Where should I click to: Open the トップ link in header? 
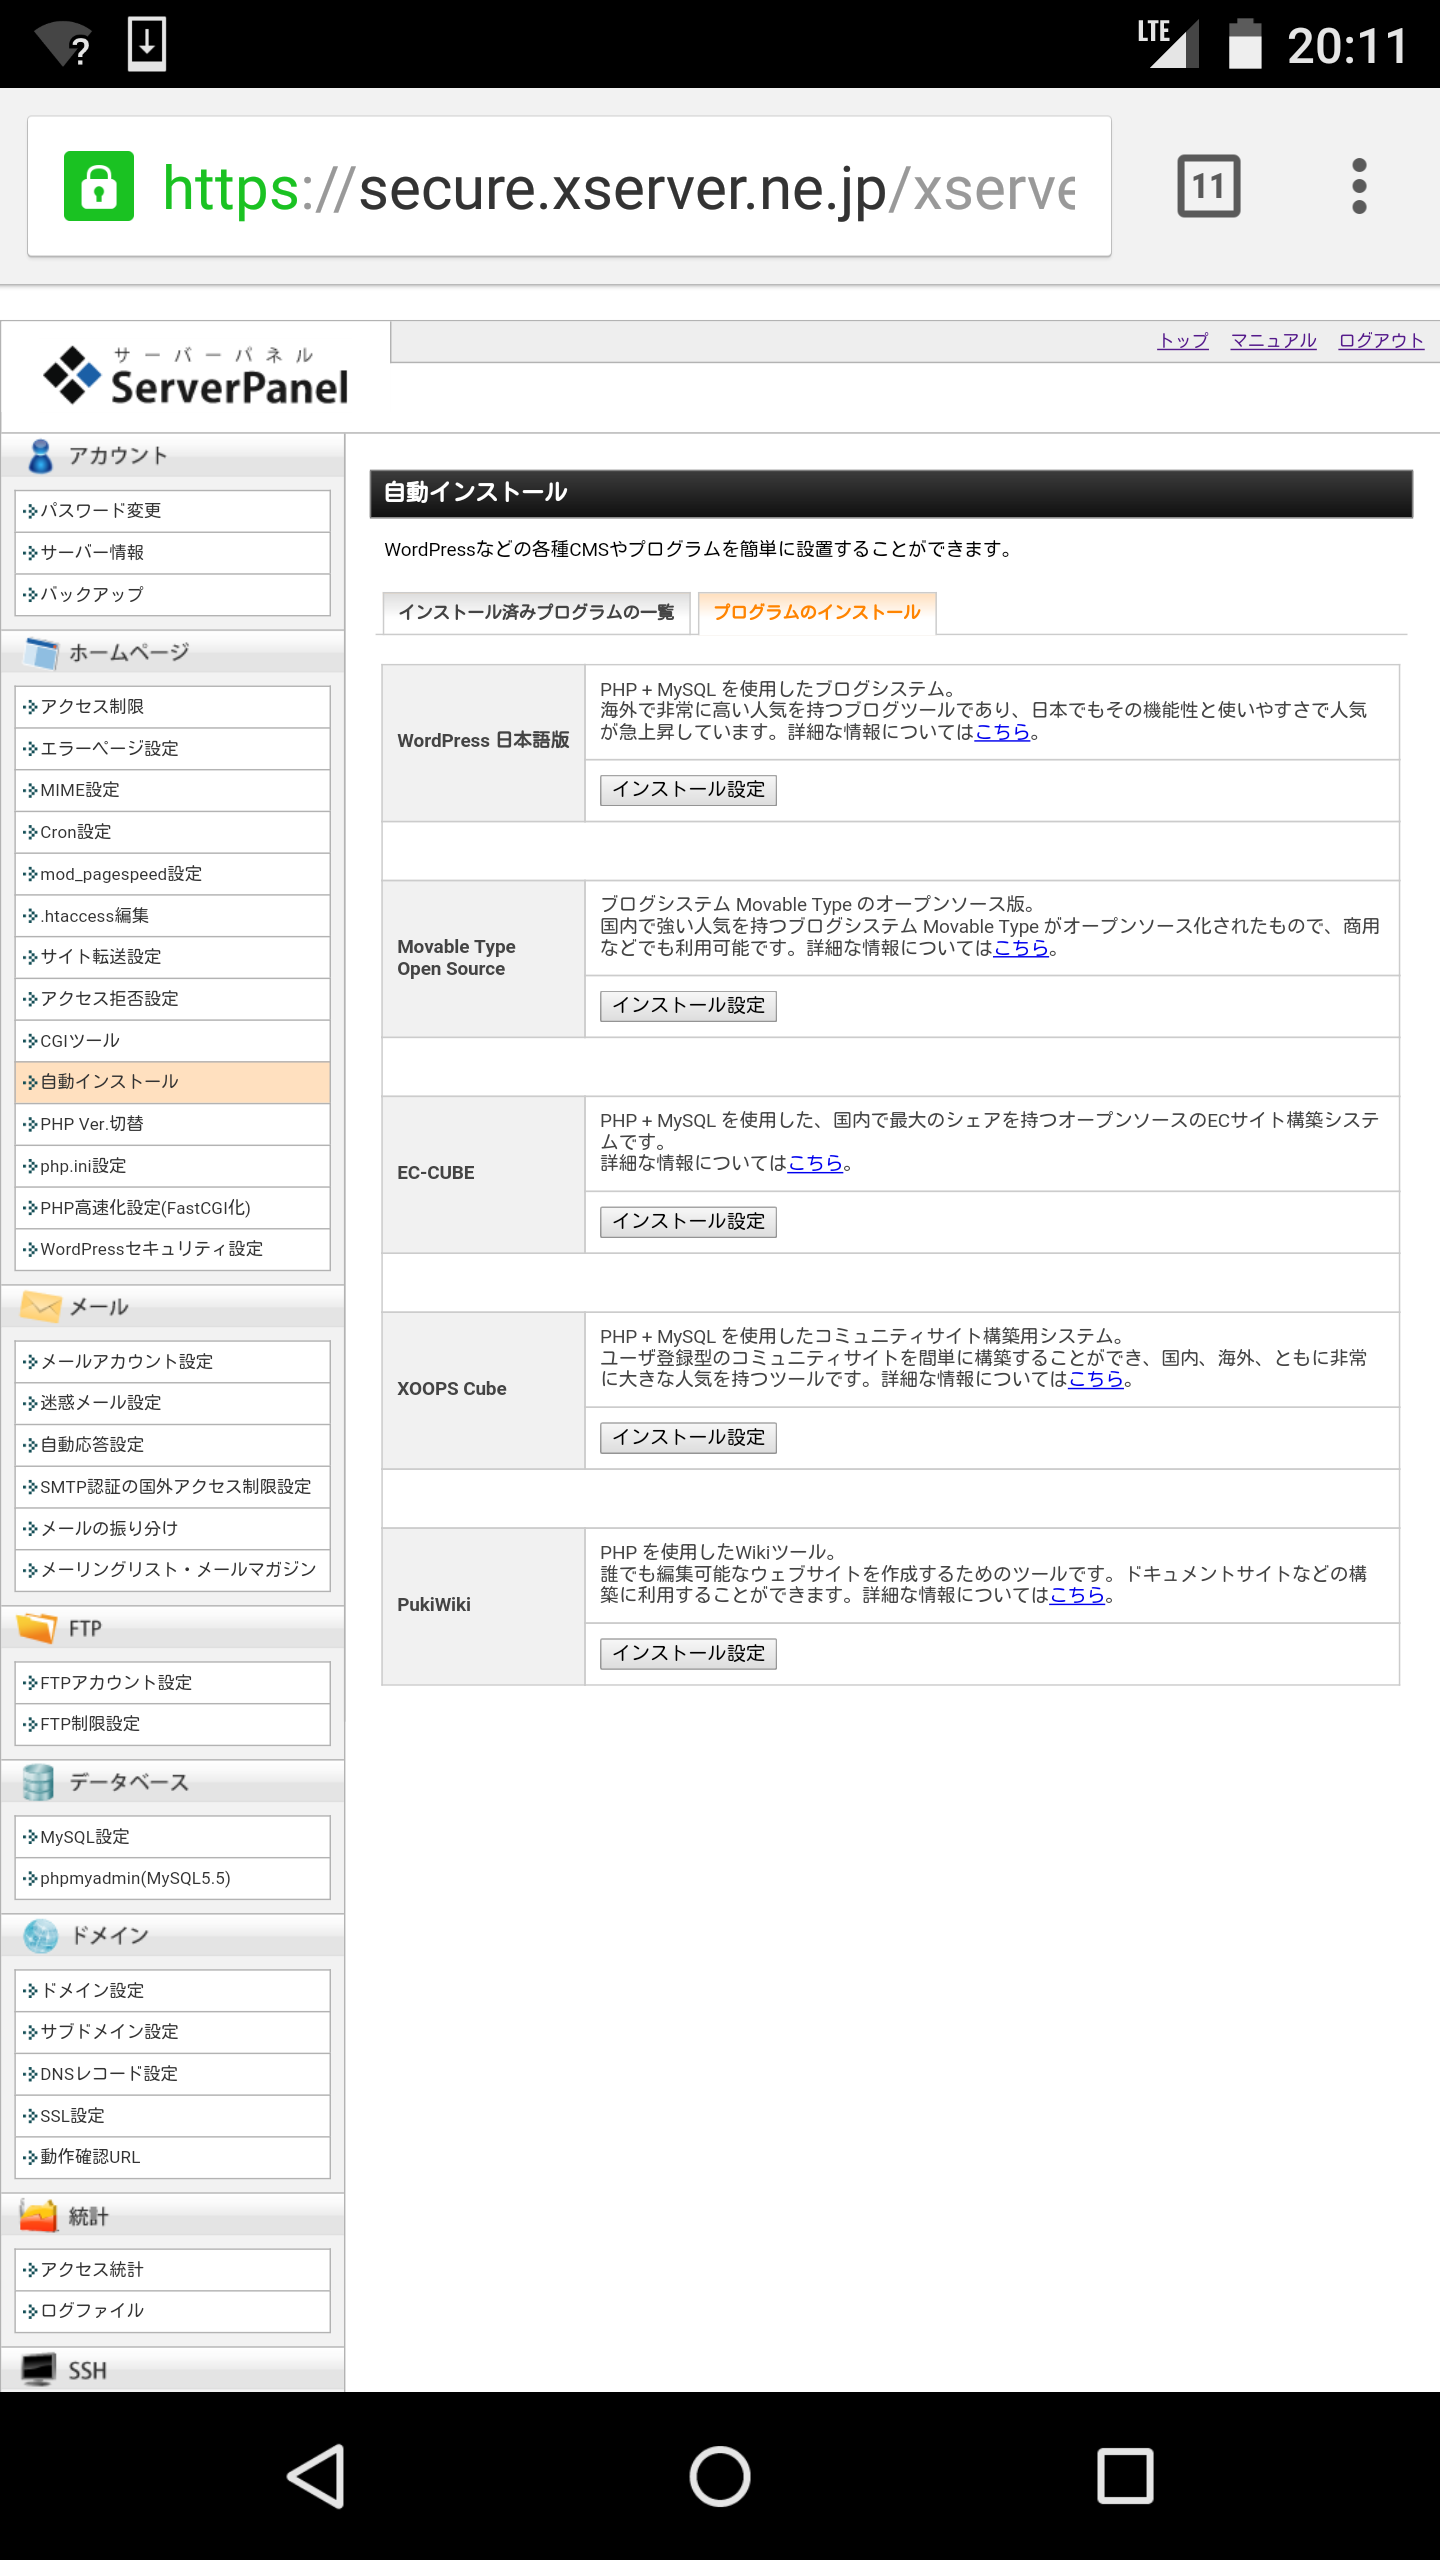[x=1183, y=341]
